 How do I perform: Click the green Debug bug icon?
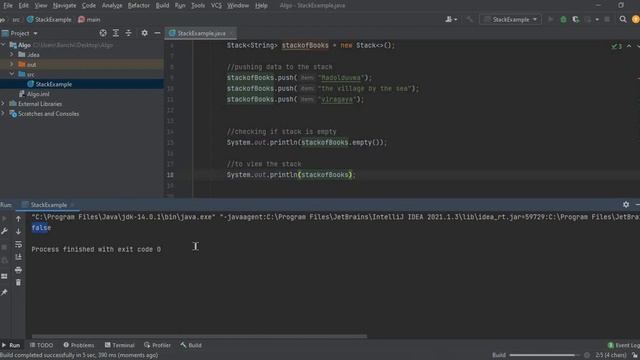[563, 19]
